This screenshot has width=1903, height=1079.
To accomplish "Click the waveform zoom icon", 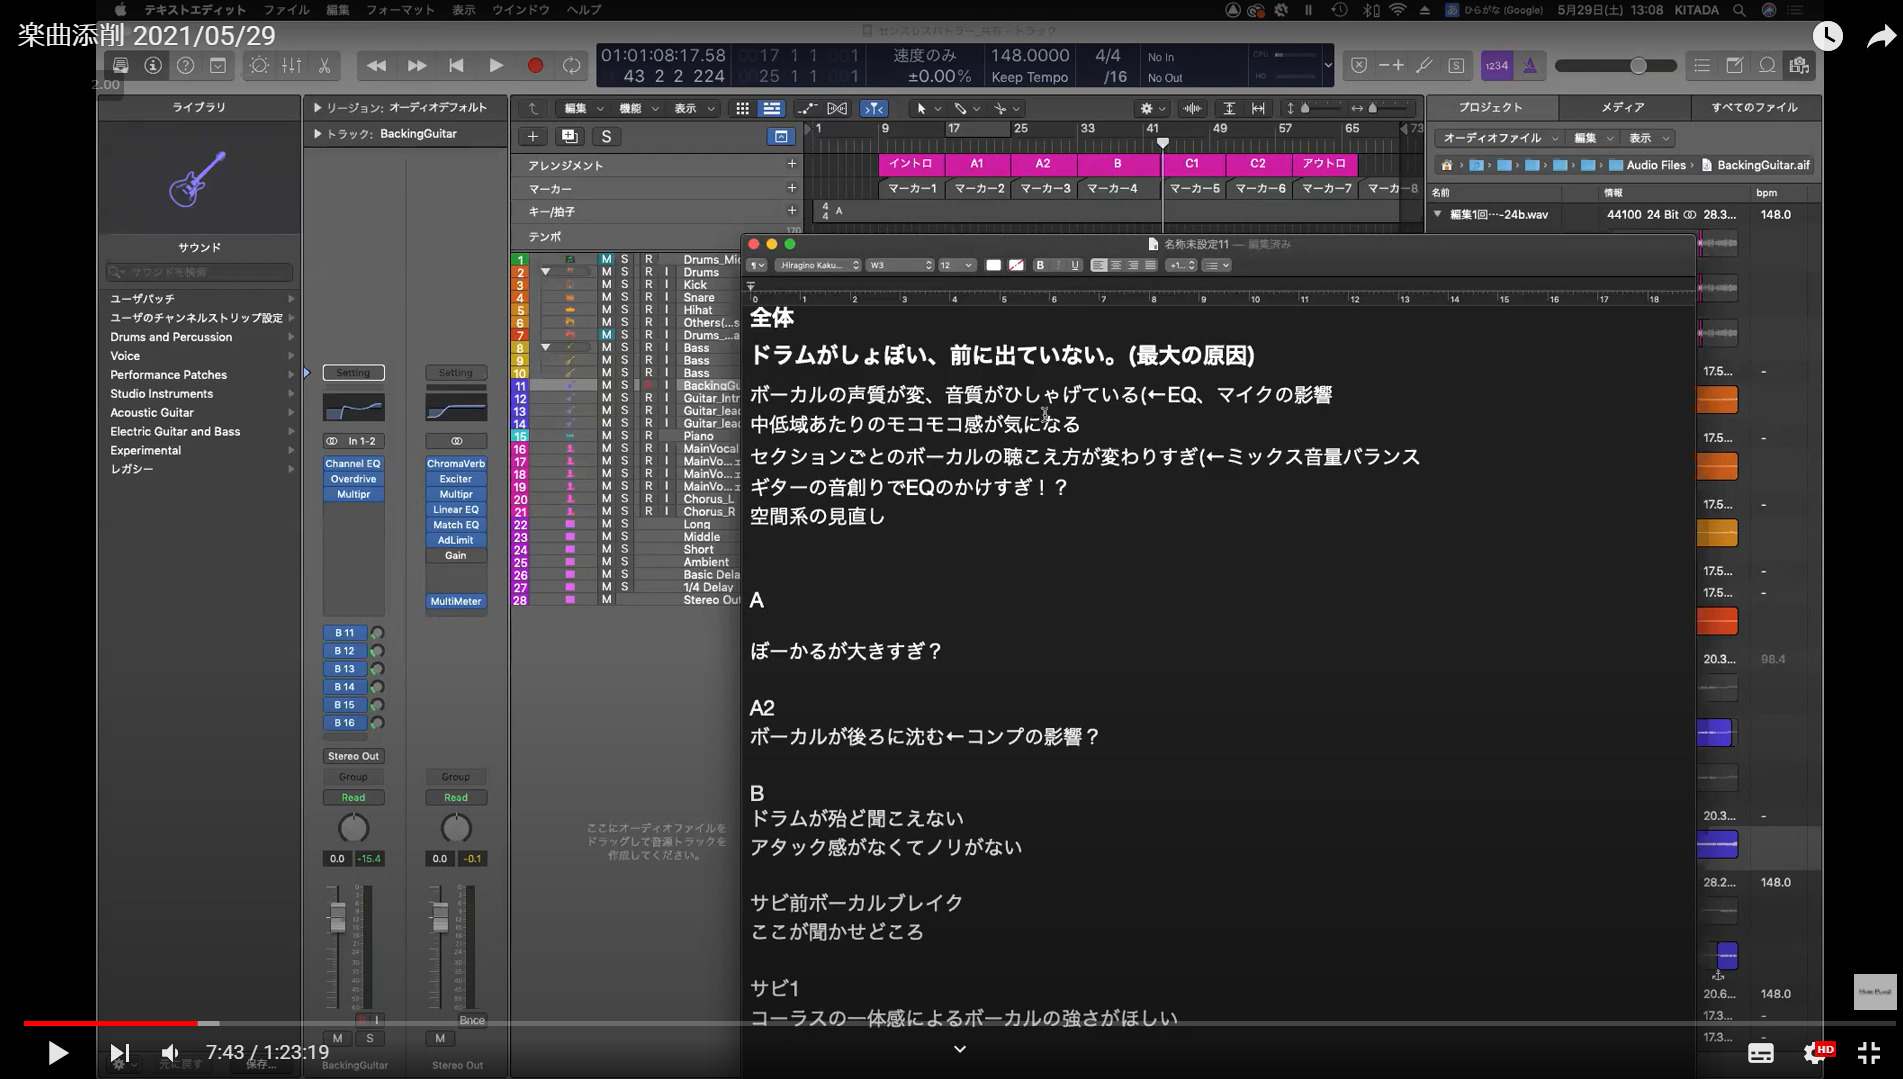I will tap(1193, 108).
